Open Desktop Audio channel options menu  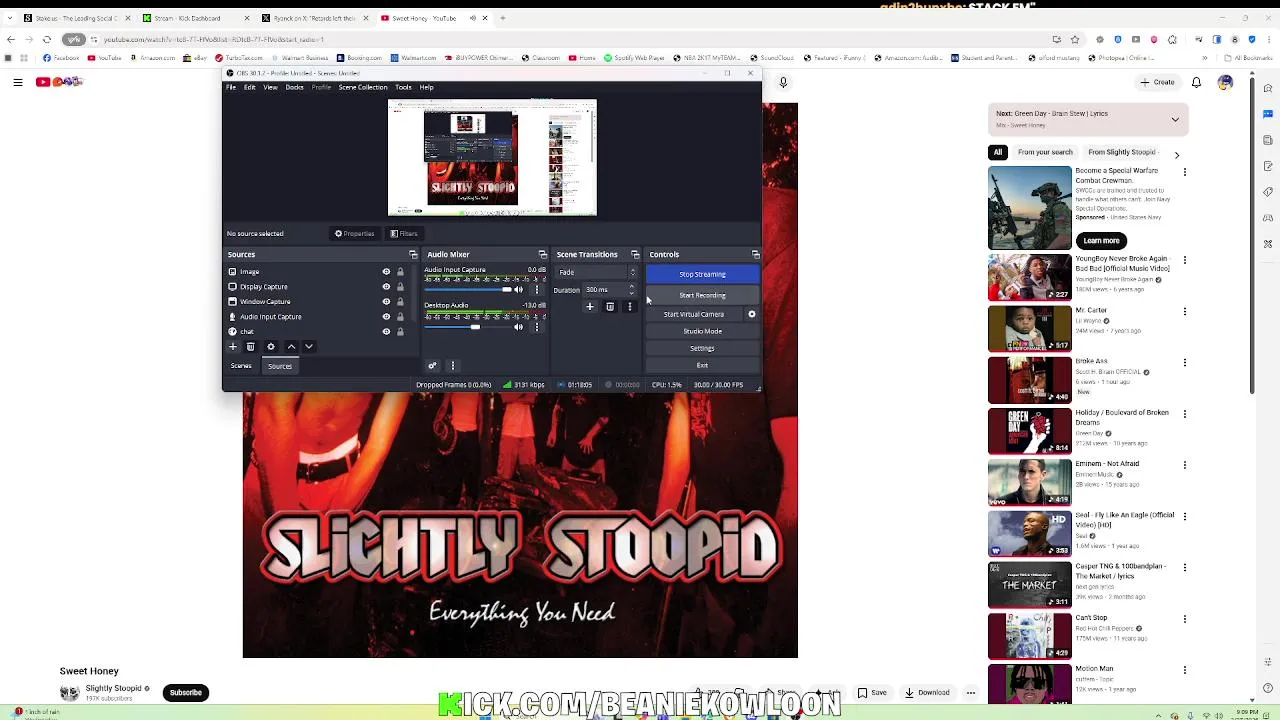537,327
